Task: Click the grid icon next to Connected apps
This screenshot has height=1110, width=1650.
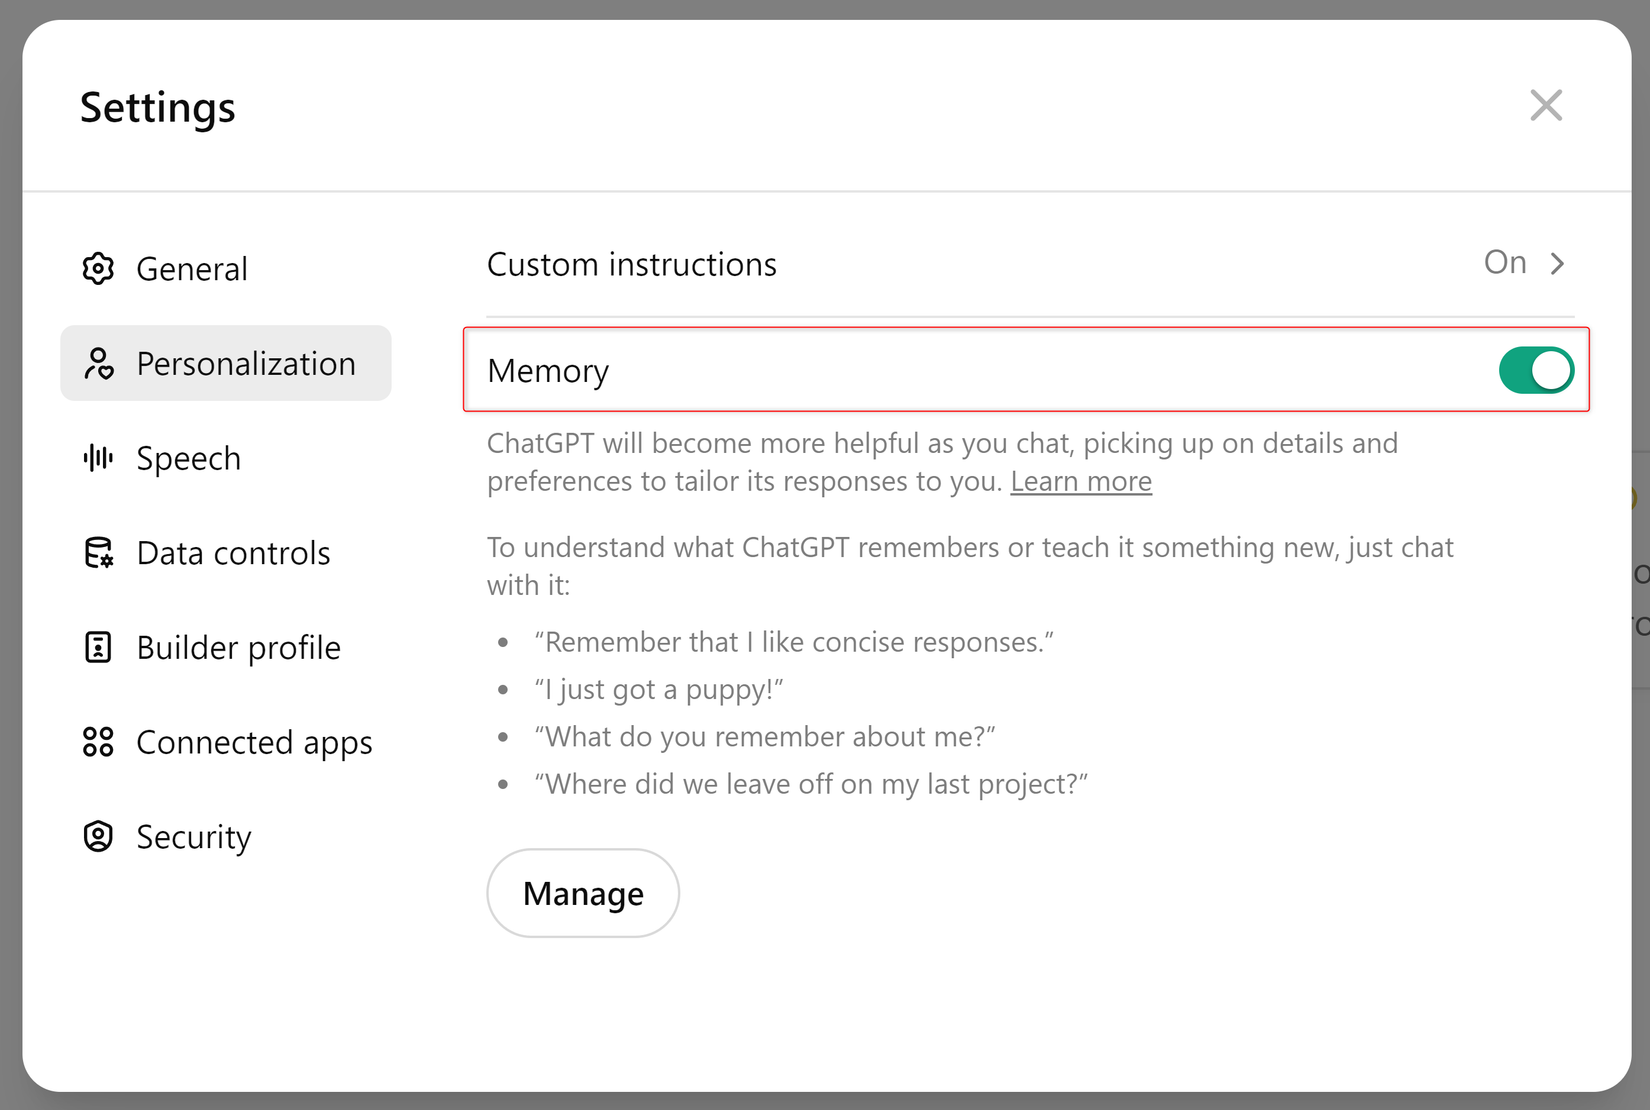Action: (98, 742)
